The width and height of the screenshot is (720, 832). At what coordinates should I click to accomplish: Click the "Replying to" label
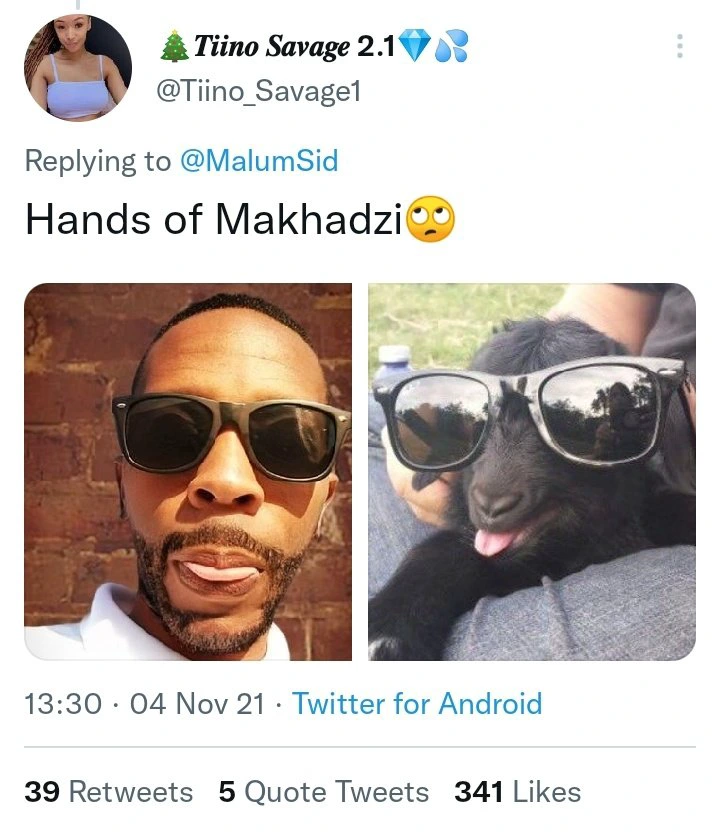coord(97,160)
